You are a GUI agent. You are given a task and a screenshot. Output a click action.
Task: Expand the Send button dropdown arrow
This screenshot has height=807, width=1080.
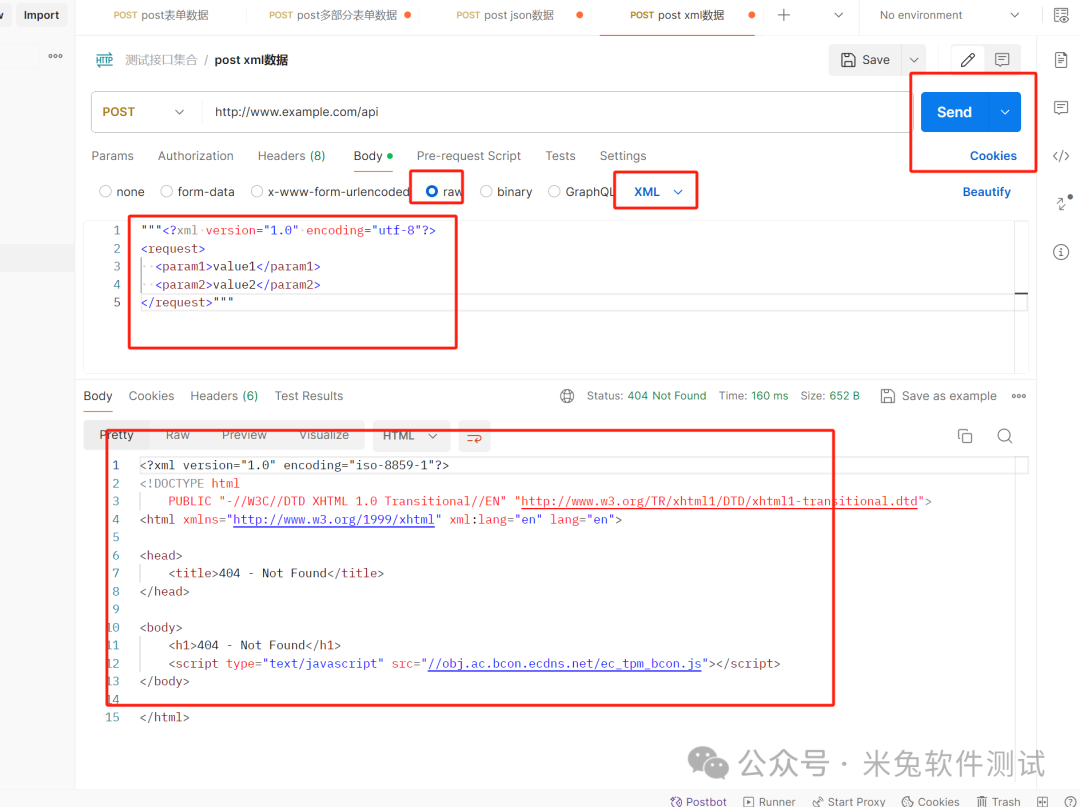point(1005,112)
